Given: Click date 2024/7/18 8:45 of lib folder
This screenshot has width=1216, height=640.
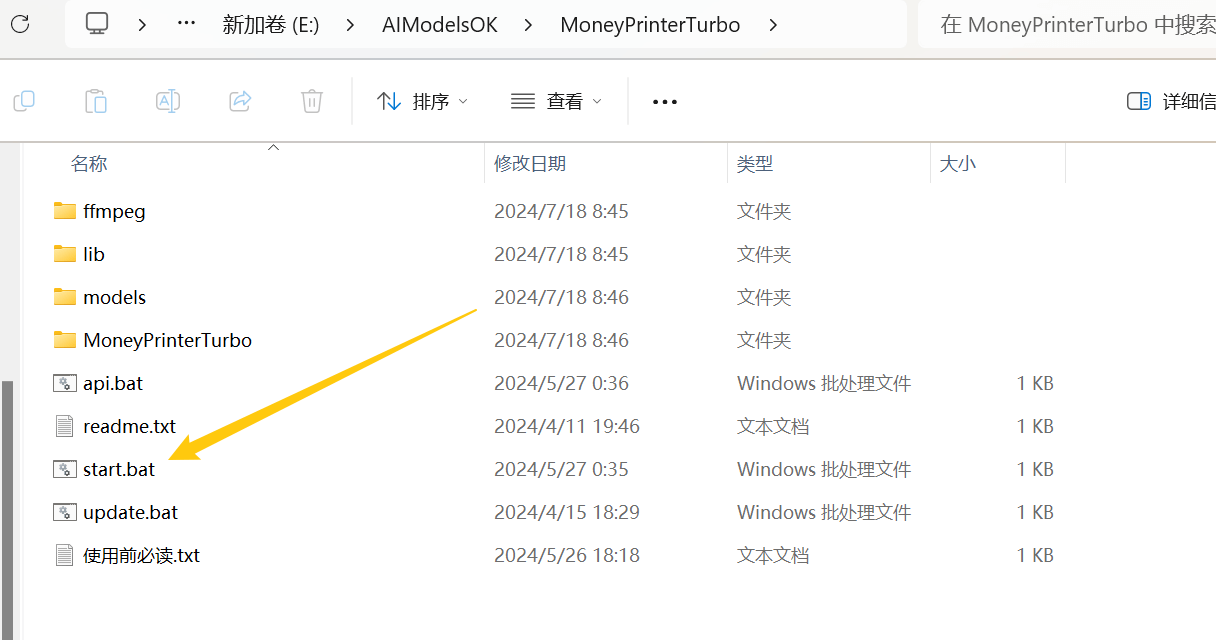Looking at the screenshot, I should [561, 255].
